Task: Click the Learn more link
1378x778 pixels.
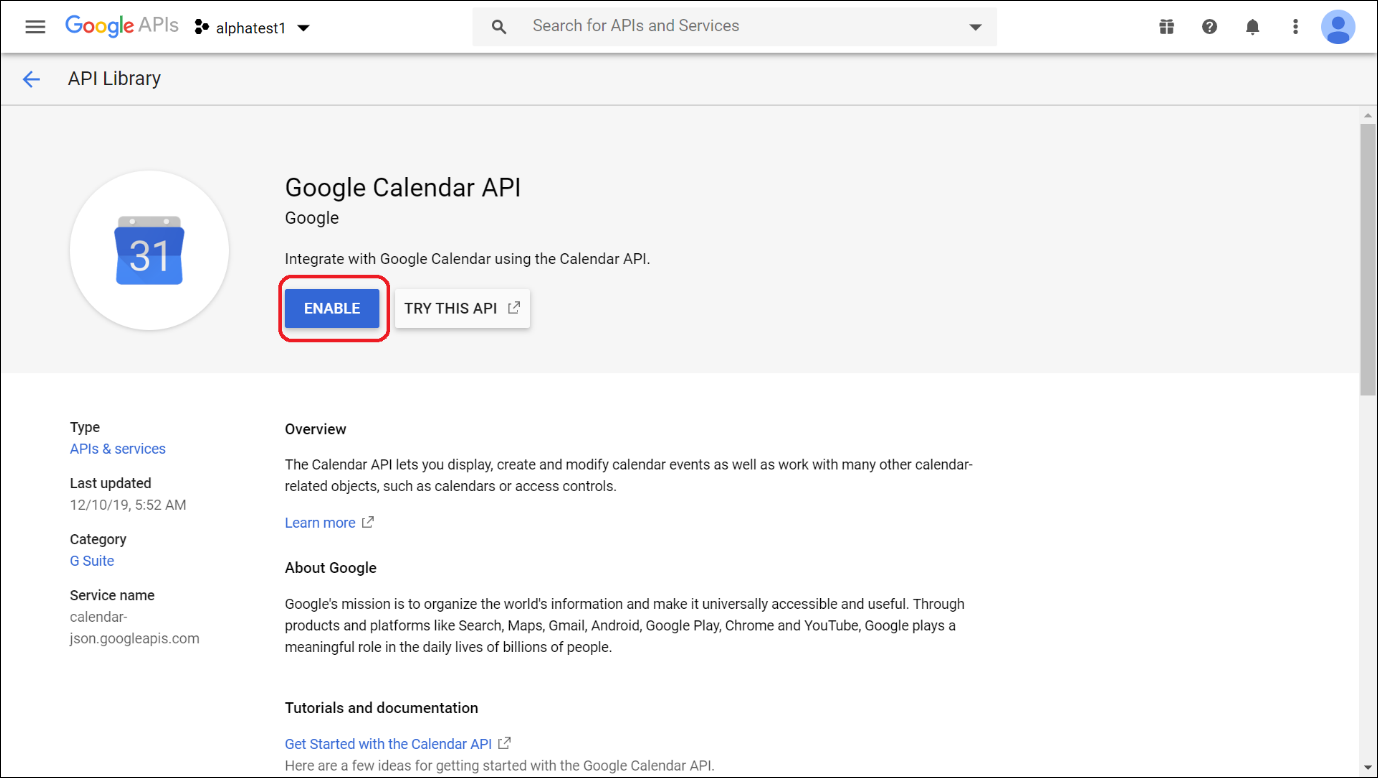Action: point(320,523)
